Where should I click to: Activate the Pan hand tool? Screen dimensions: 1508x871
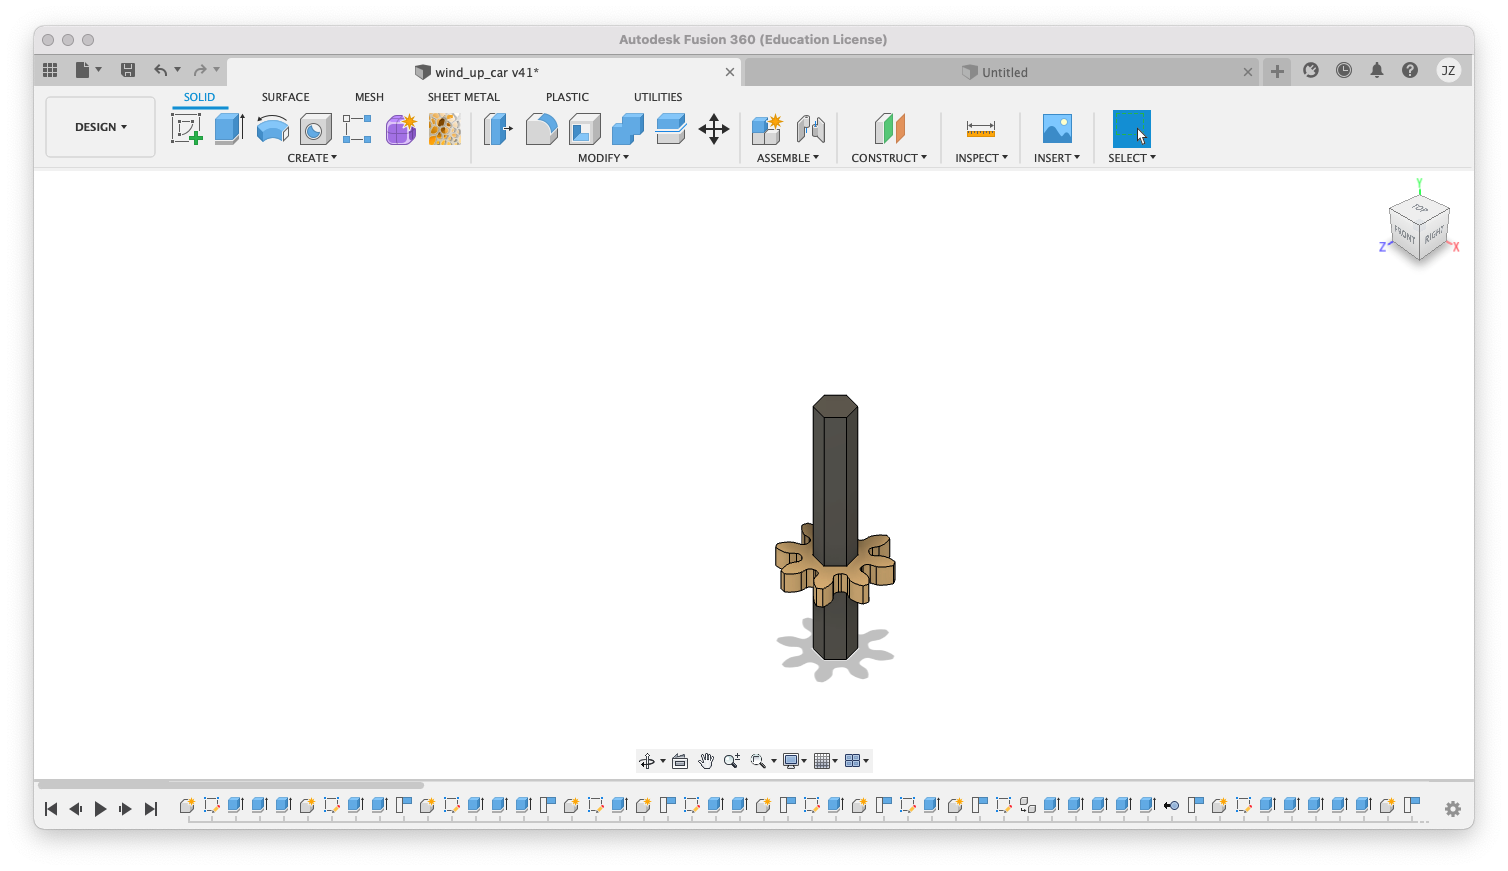[706, 761]
